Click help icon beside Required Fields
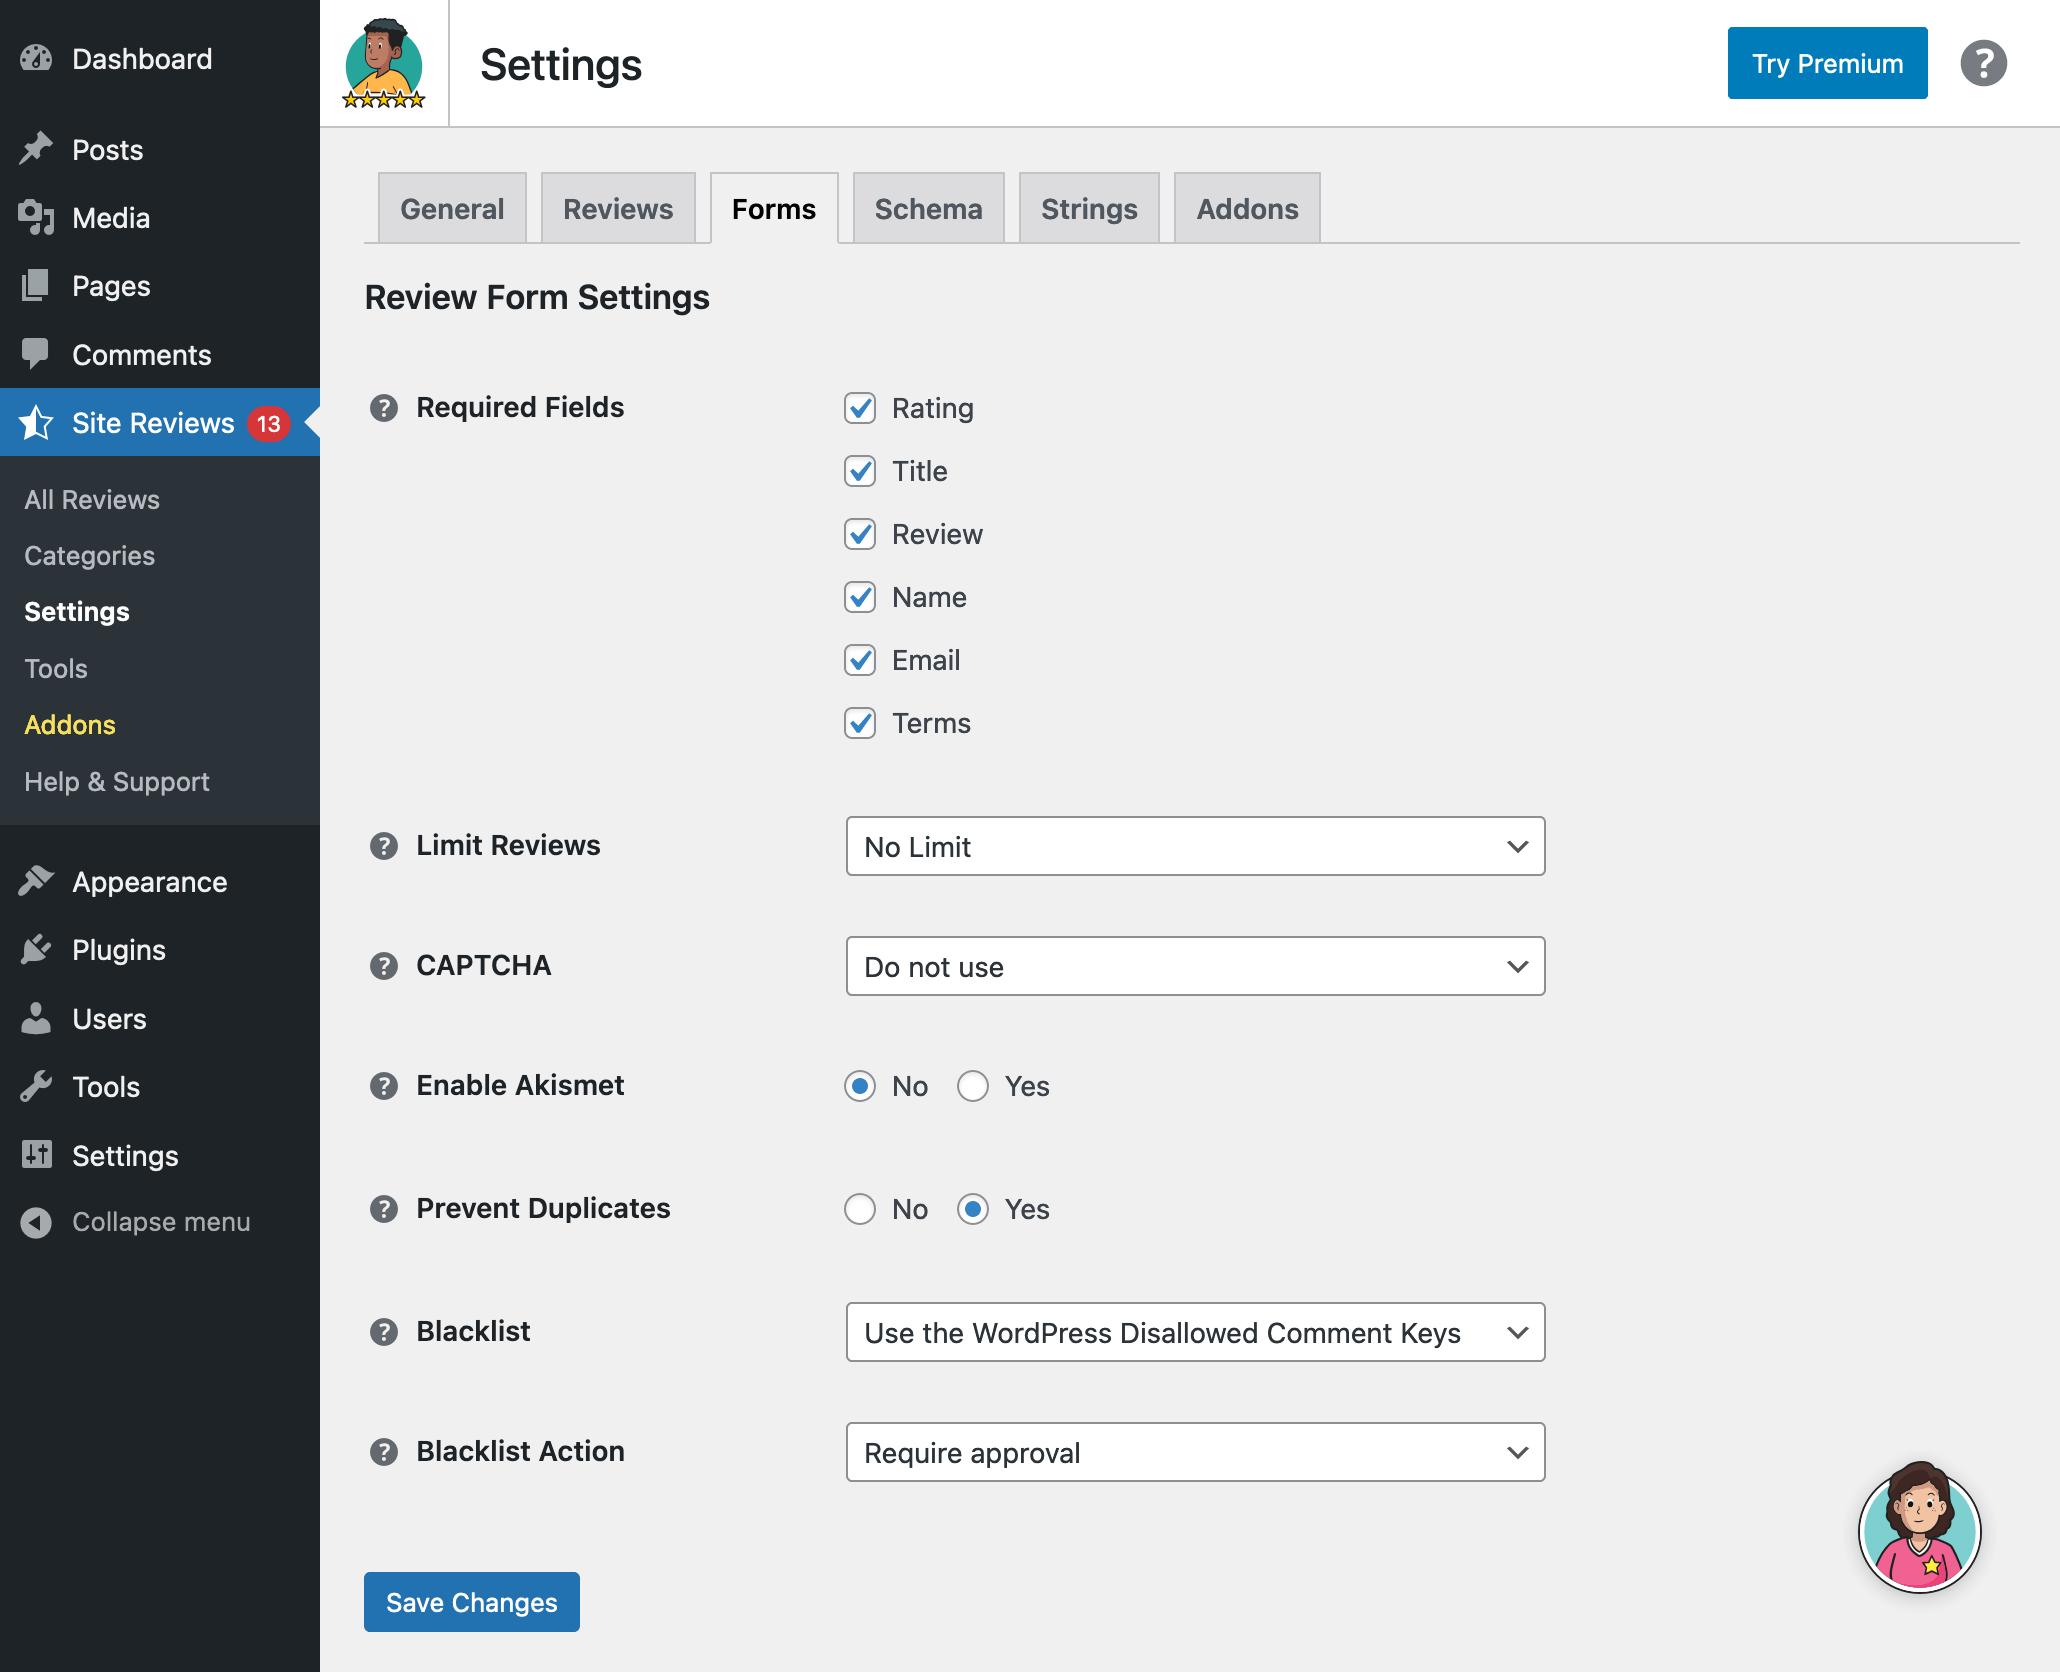 pos(384,408)
